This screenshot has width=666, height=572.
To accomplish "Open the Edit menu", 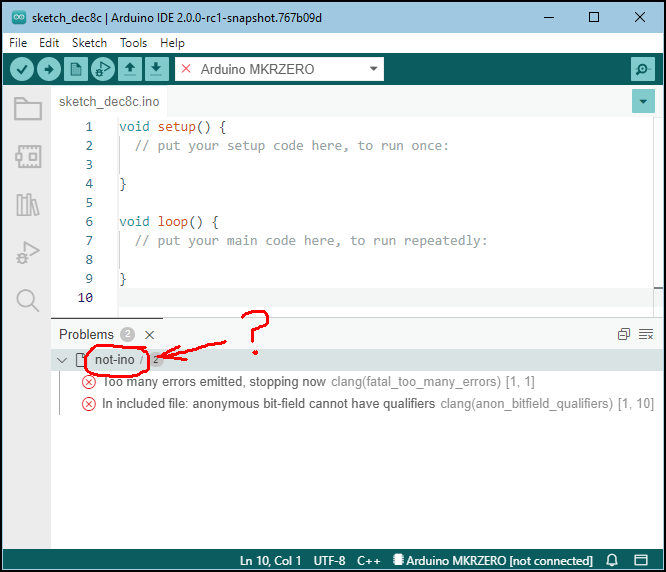I will tap(49, 43).
